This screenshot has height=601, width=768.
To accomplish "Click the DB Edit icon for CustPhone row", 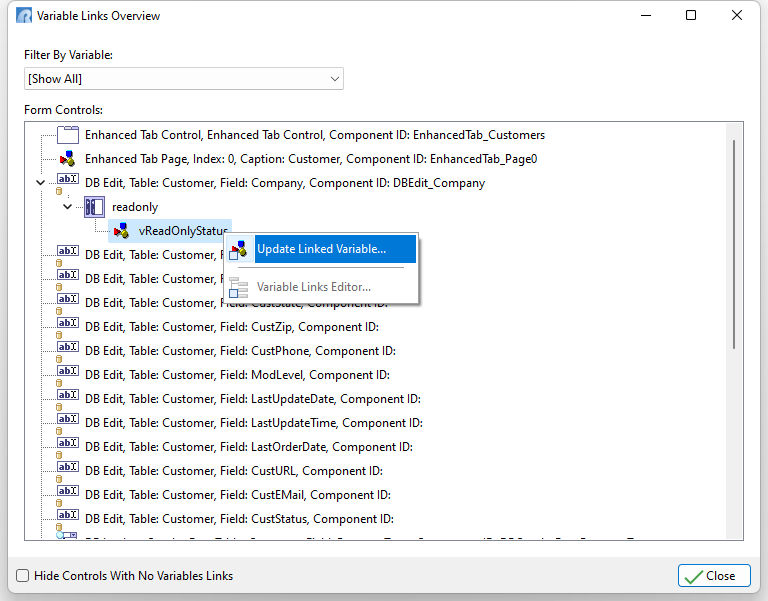I will pos(67,351).
